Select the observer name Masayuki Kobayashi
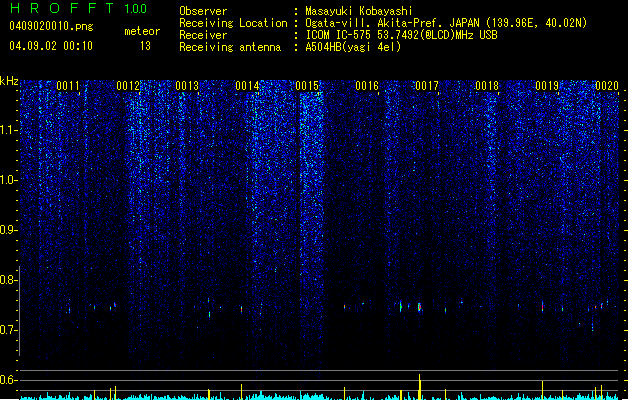 359,11
